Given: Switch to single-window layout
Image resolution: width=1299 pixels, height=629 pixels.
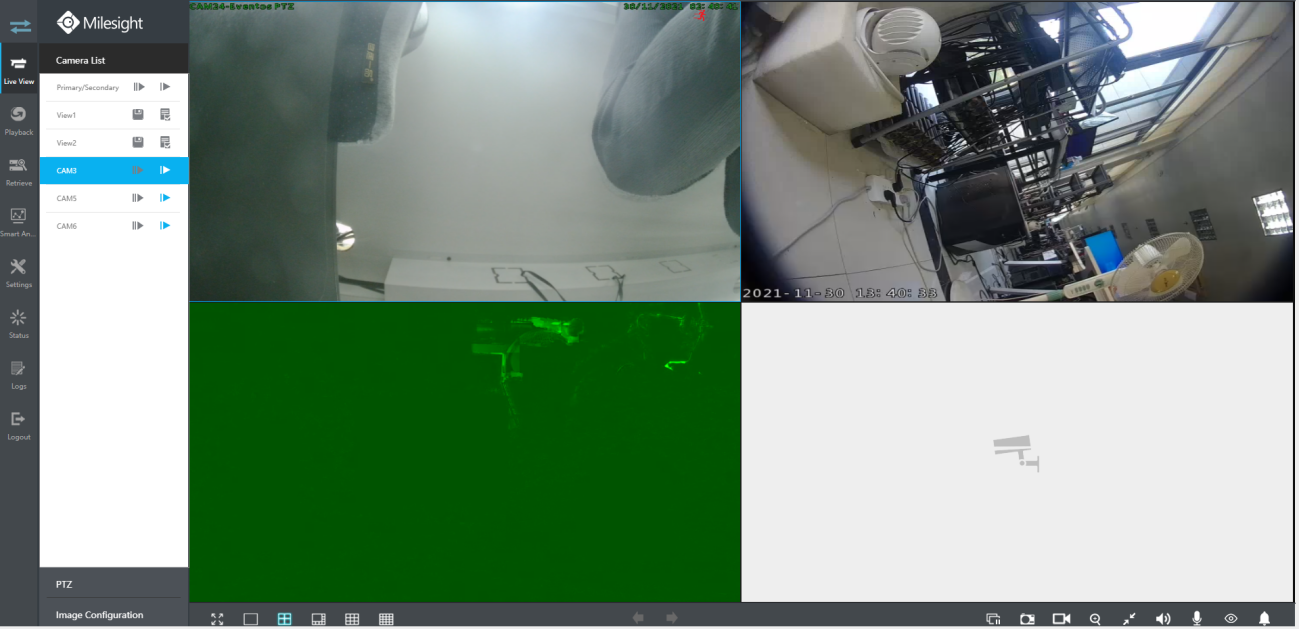Looking at the screenshot, I should [251, 619].
